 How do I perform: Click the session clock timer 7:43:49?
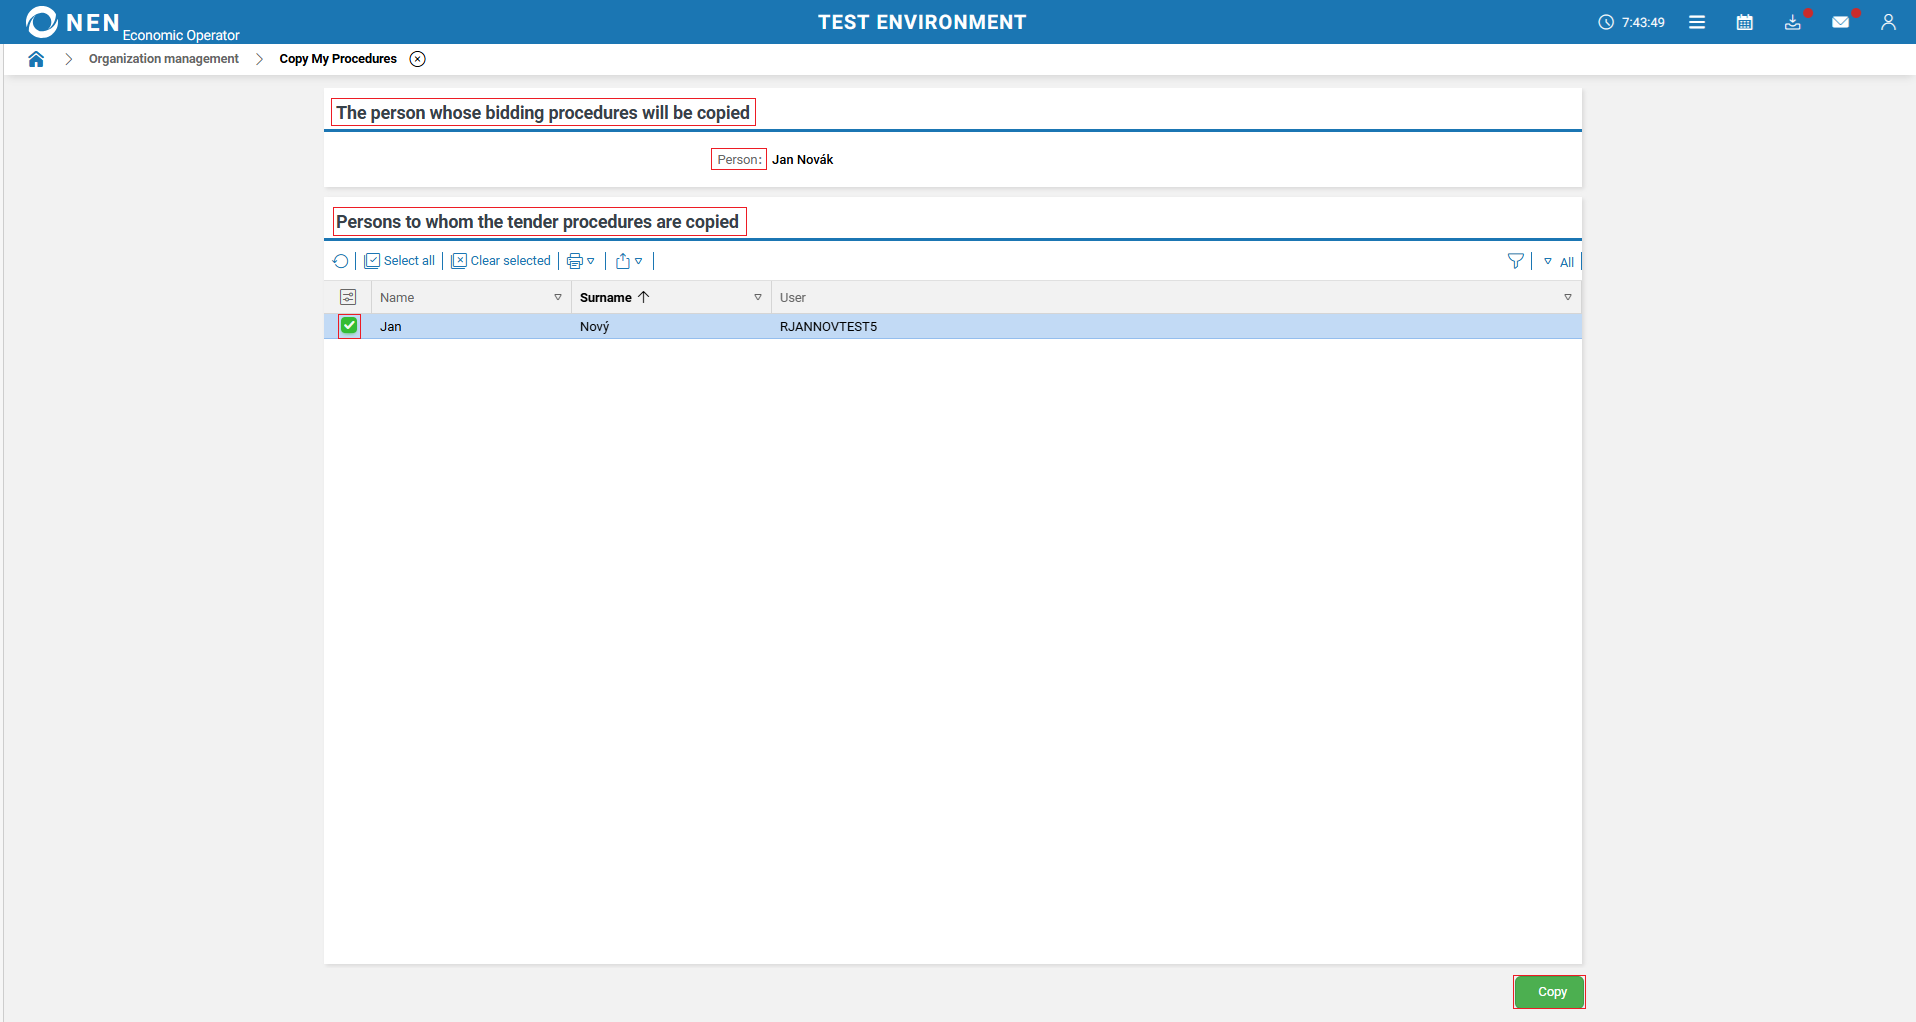tap(1632, 22)
